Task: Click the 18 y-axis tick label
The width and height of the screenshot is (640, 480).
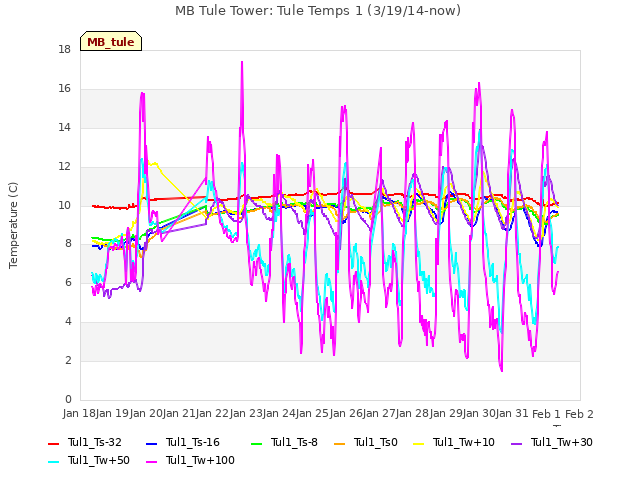Action: (x=64, y=49)
